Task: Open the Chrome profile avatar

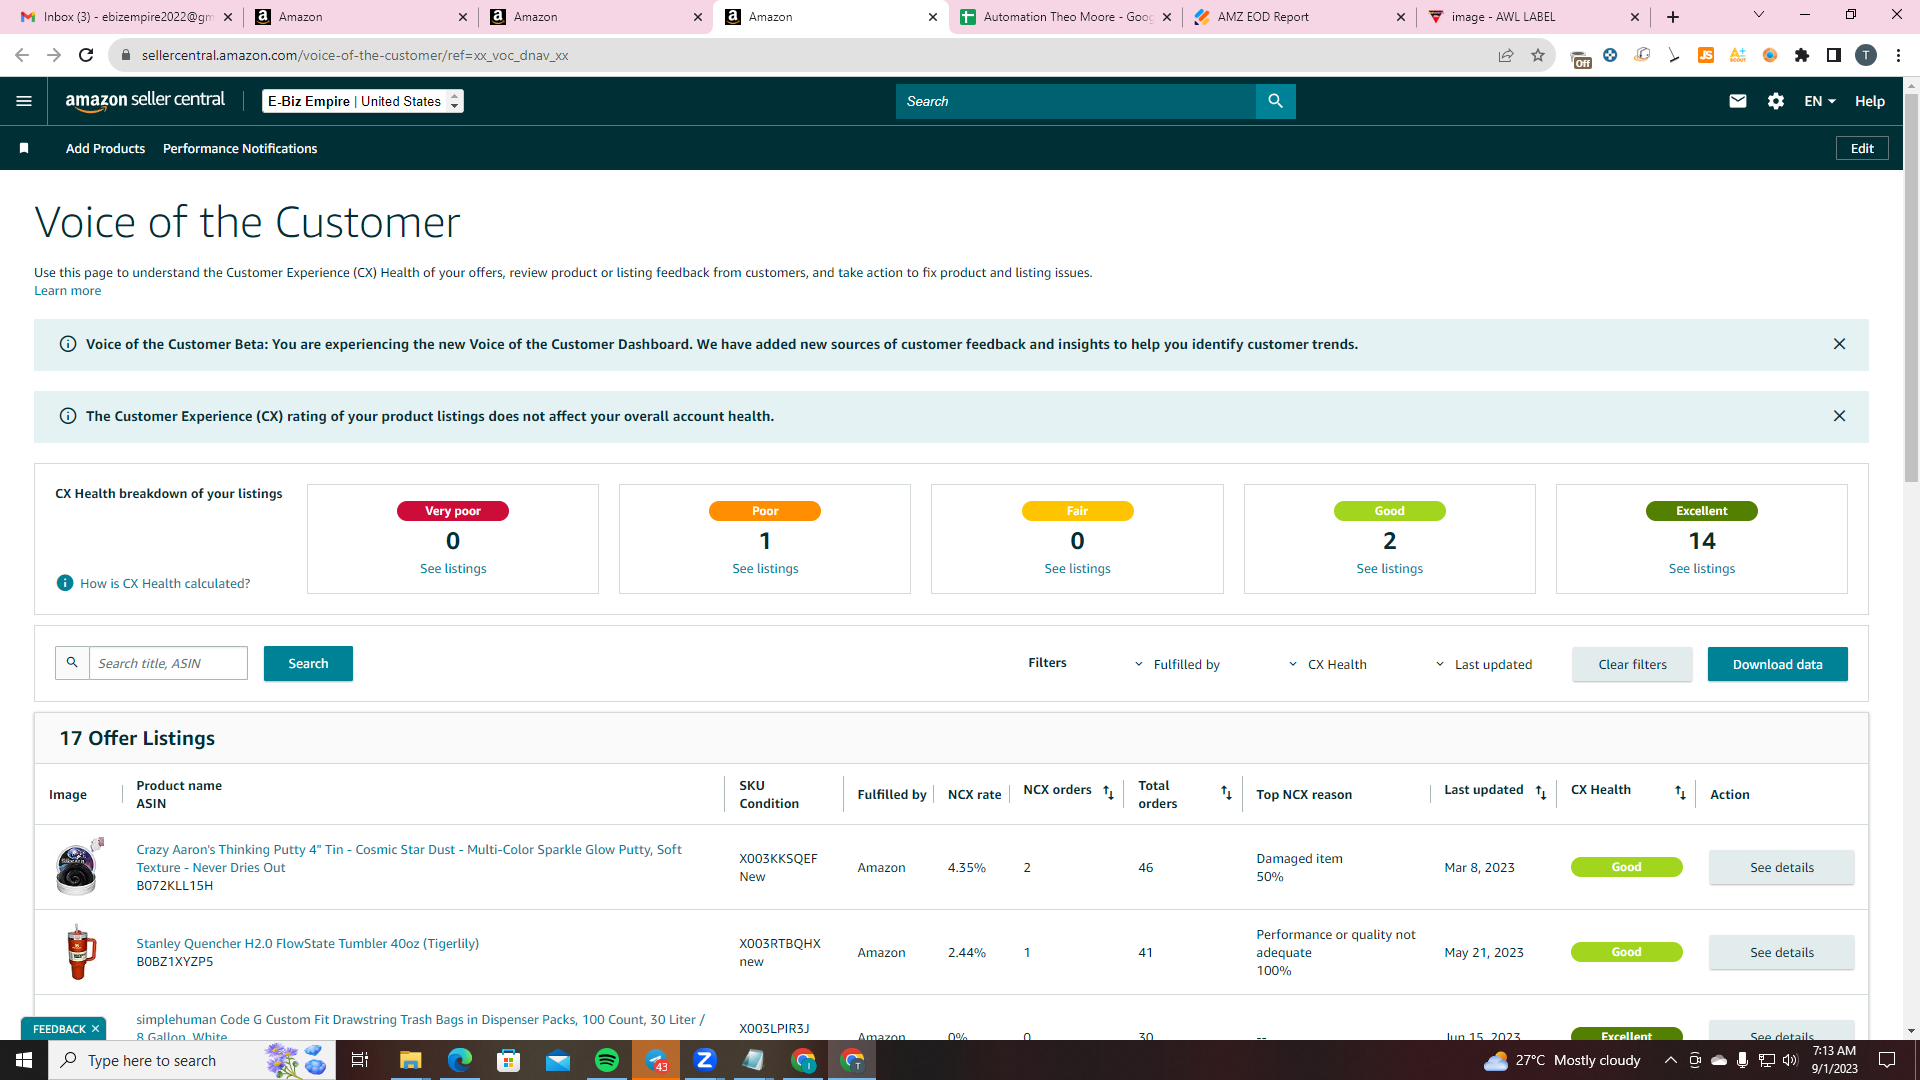Action: coord(1866,55)
